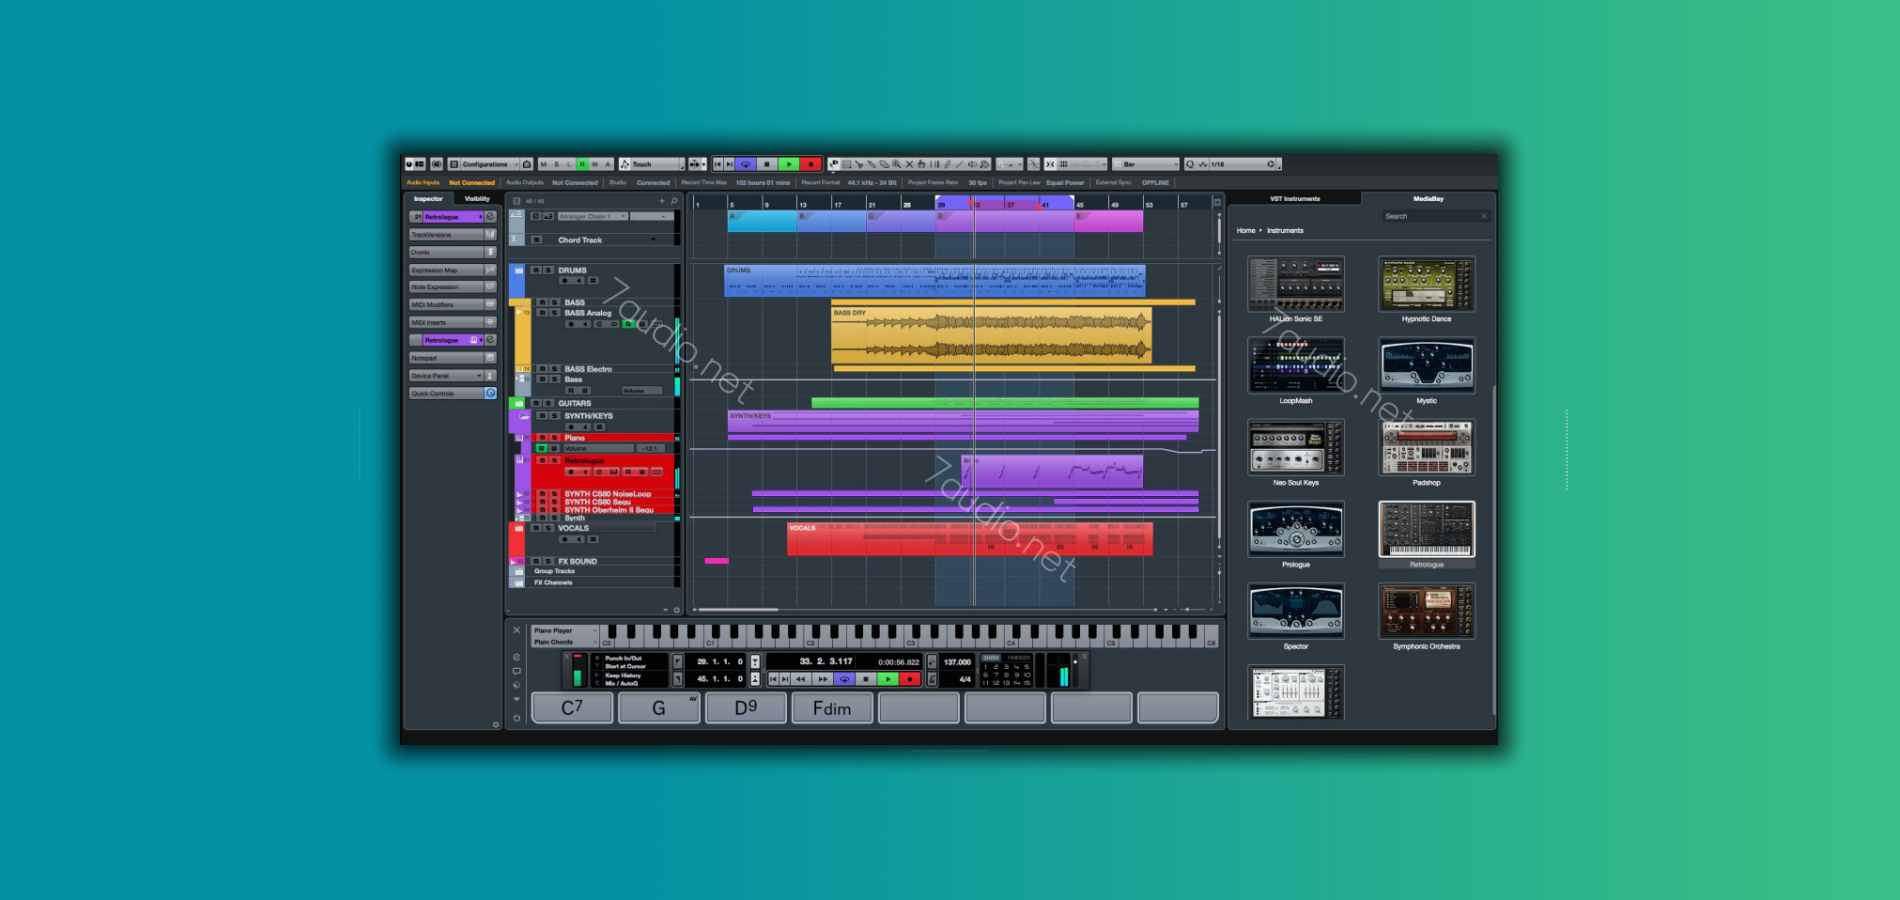Click Instruments in the MediaBay breadcrumb
Viewport: 1900px width, 900px height.
coord(1285,231)
